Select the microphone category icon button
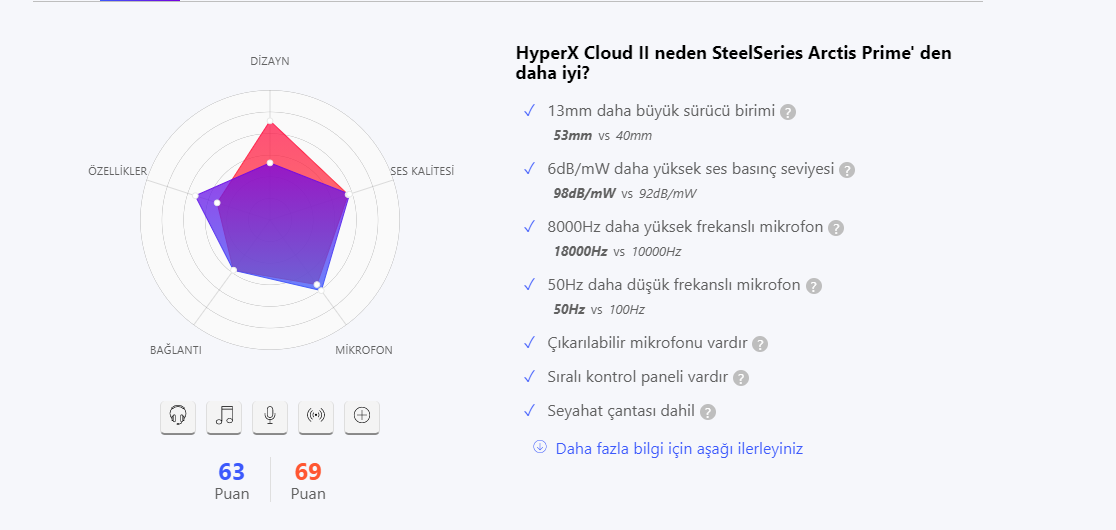 click(270, 416)
